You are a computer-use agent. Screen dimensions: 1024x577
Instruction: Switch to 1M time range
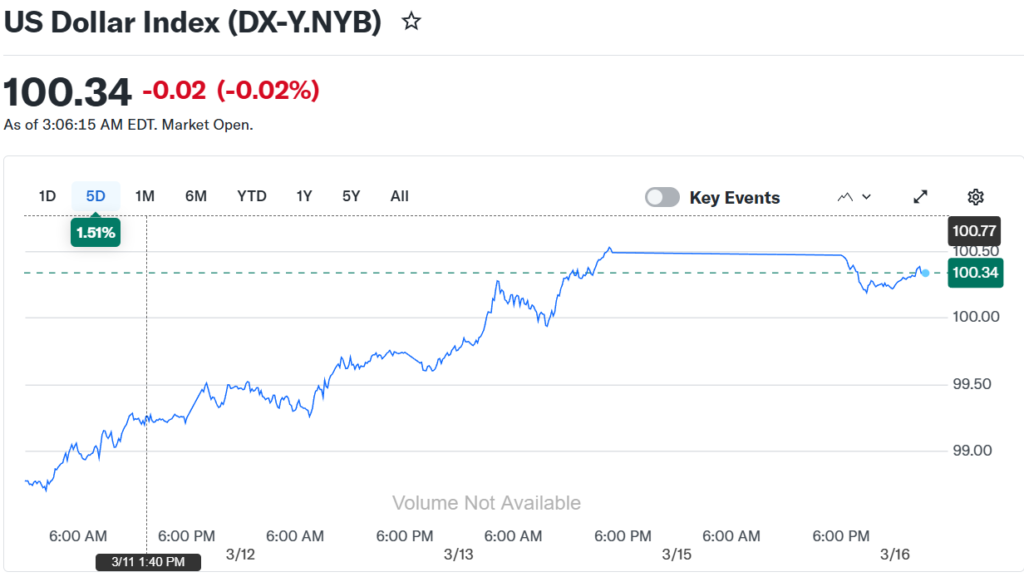pos(145,196)
